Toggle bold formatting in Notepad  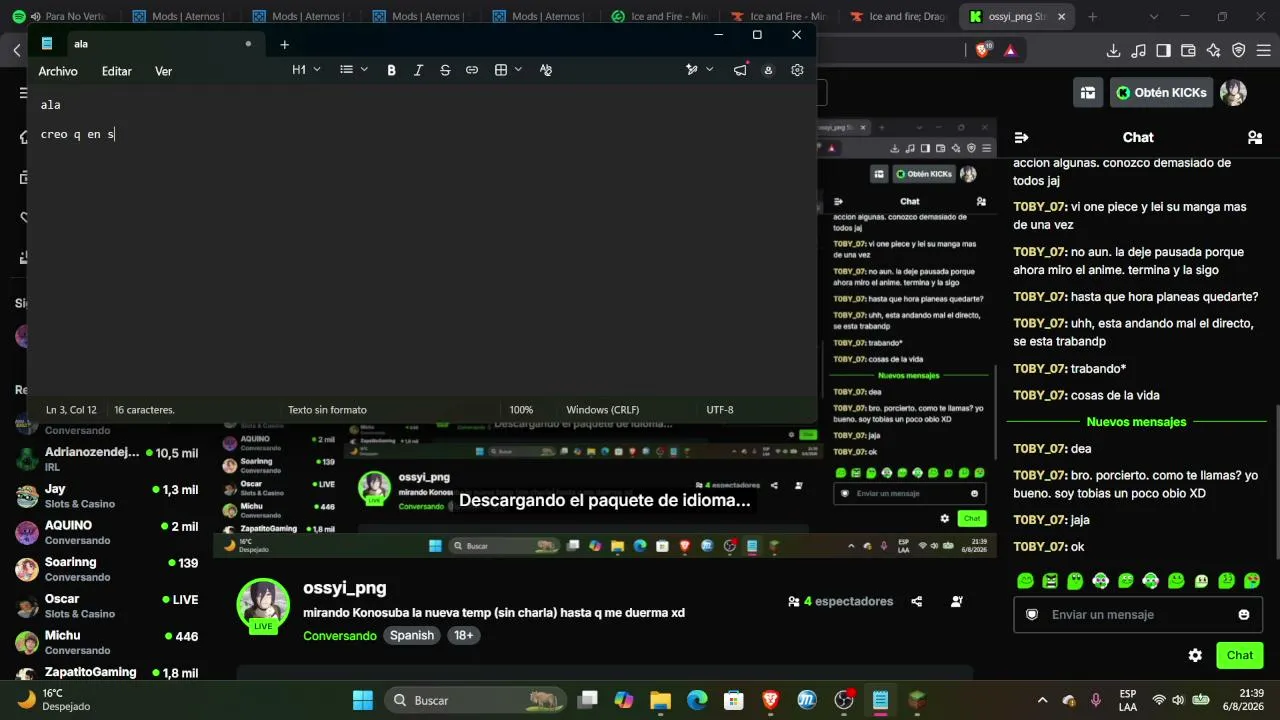391,70
